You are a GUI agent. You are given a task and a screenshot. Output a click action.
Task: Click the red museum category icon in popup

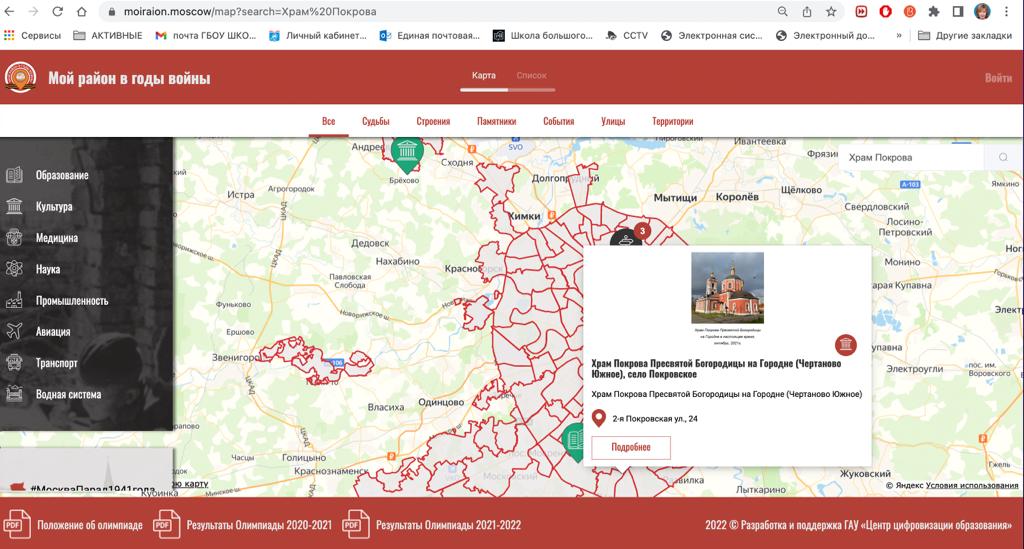click(x=846, y=344)
